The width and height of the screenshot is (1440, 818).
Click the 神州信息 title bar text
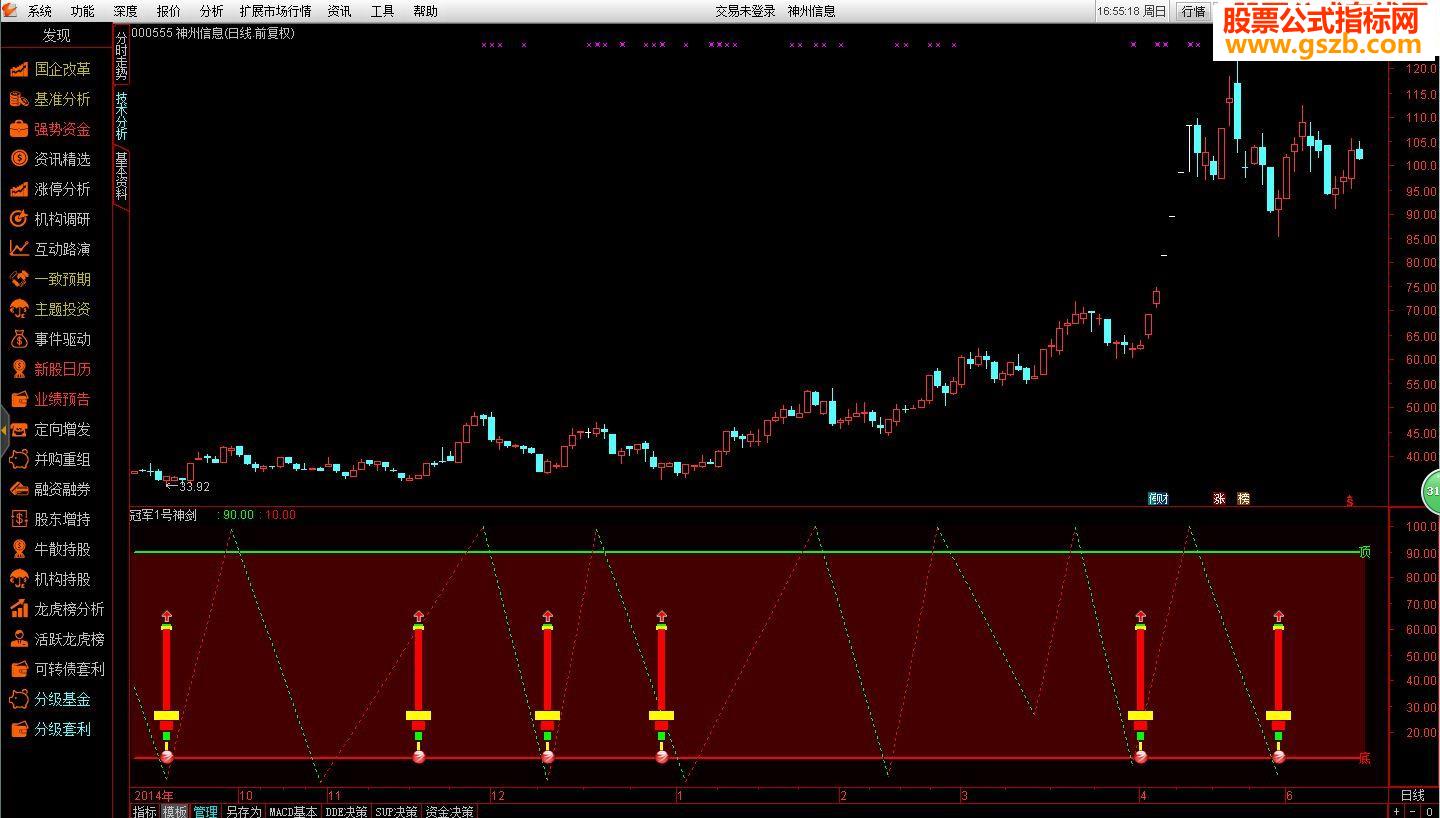[x=811, y=11]
